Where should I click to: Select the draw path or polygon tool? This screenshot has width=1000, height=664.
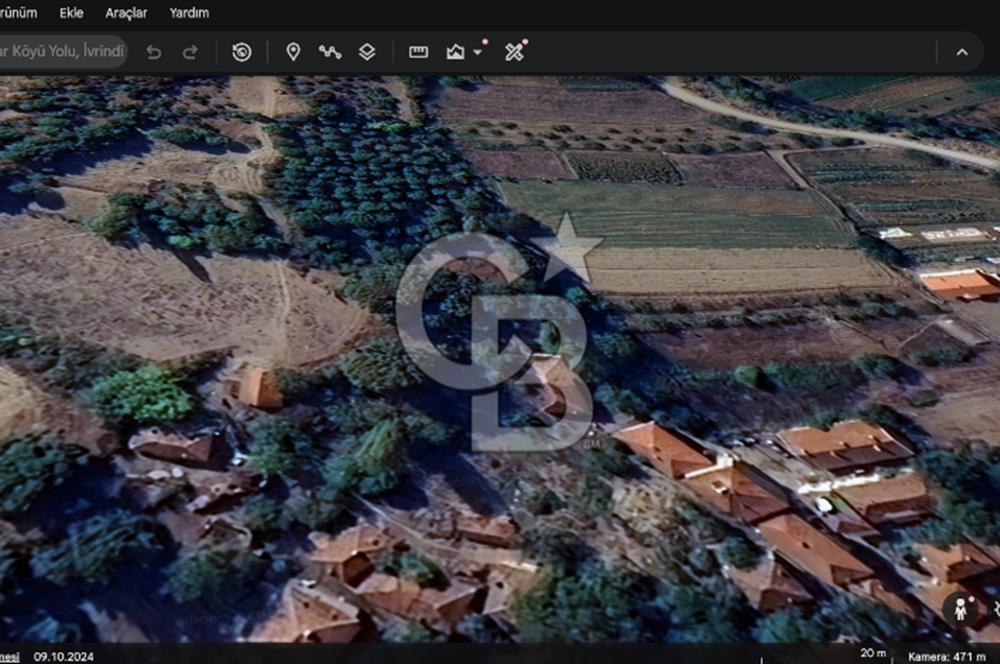point(330,52)
